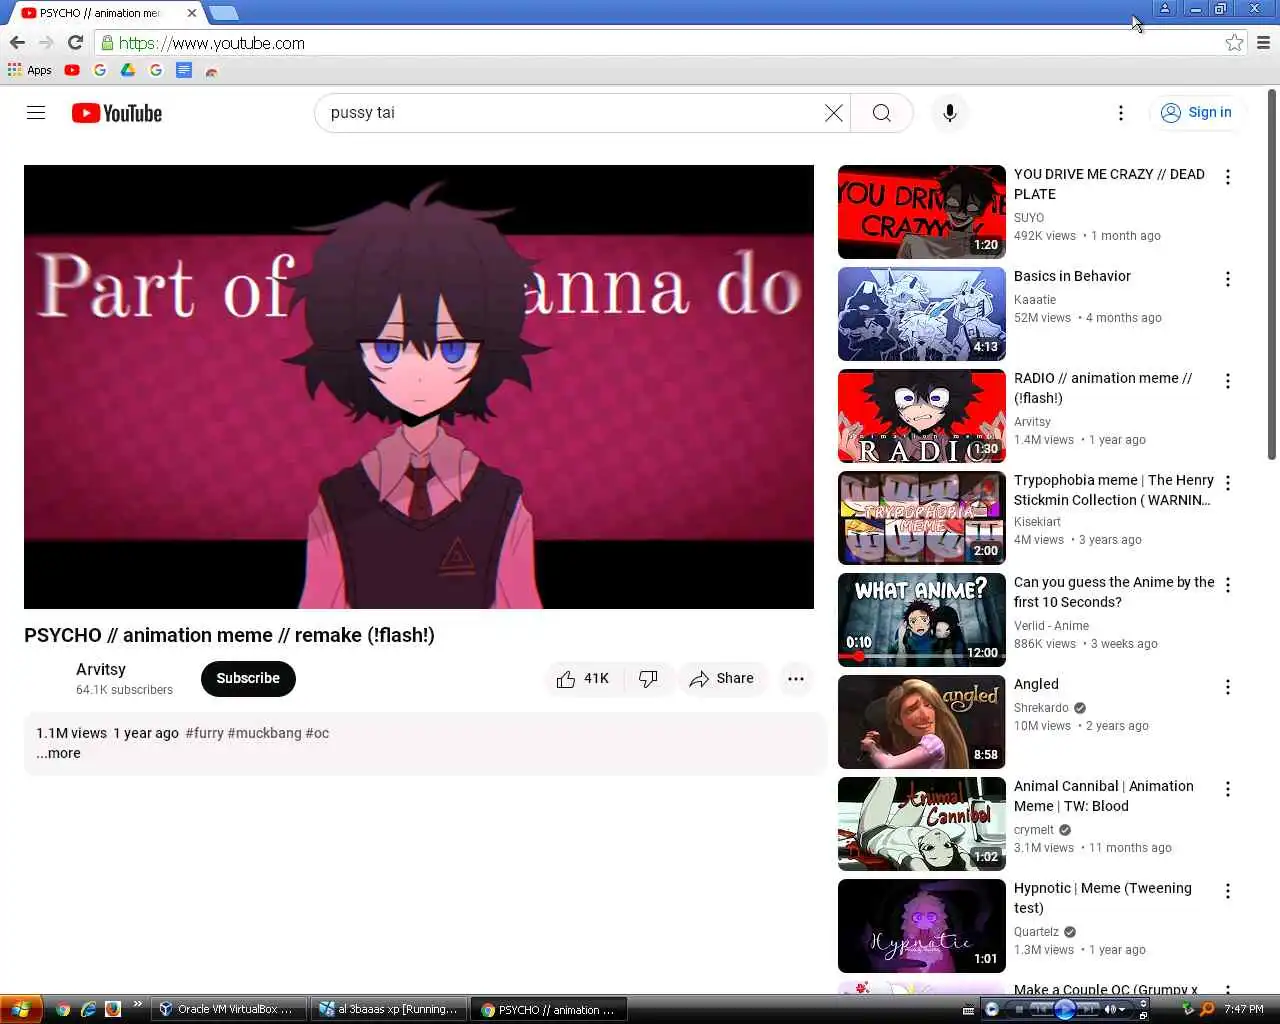Share the PSYCHO video

point(722,678)
